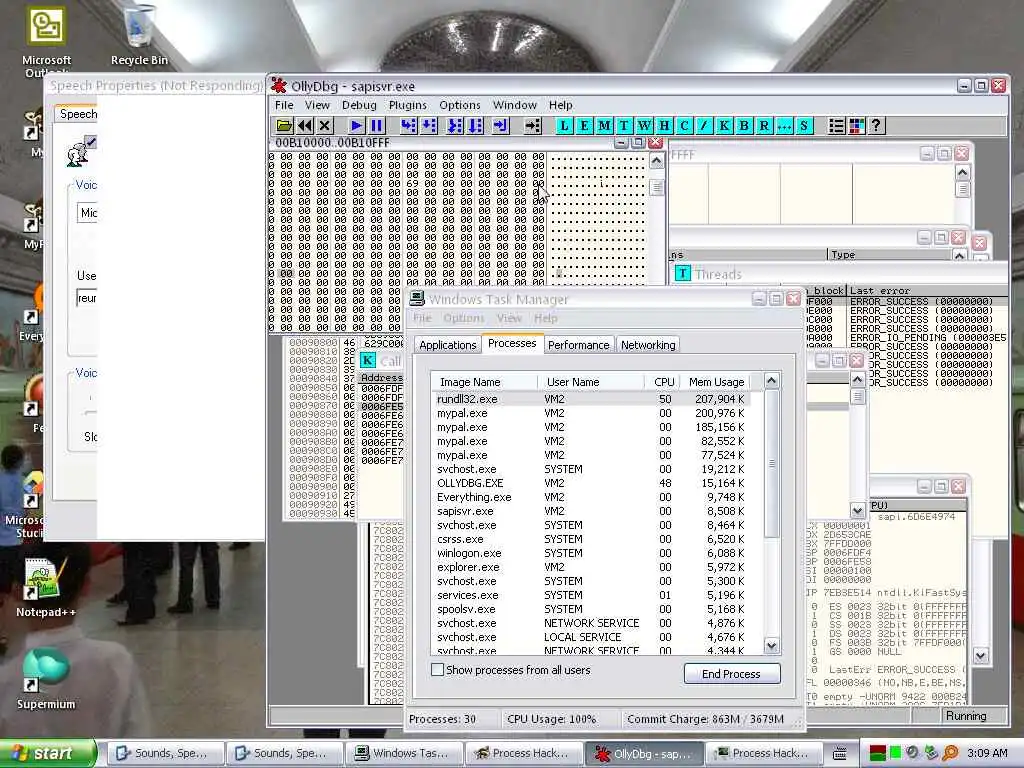Screen dimensions: 1024x768
Task: Select the OLLYDBG.EXE process row
Action: [x=591, y=483]
